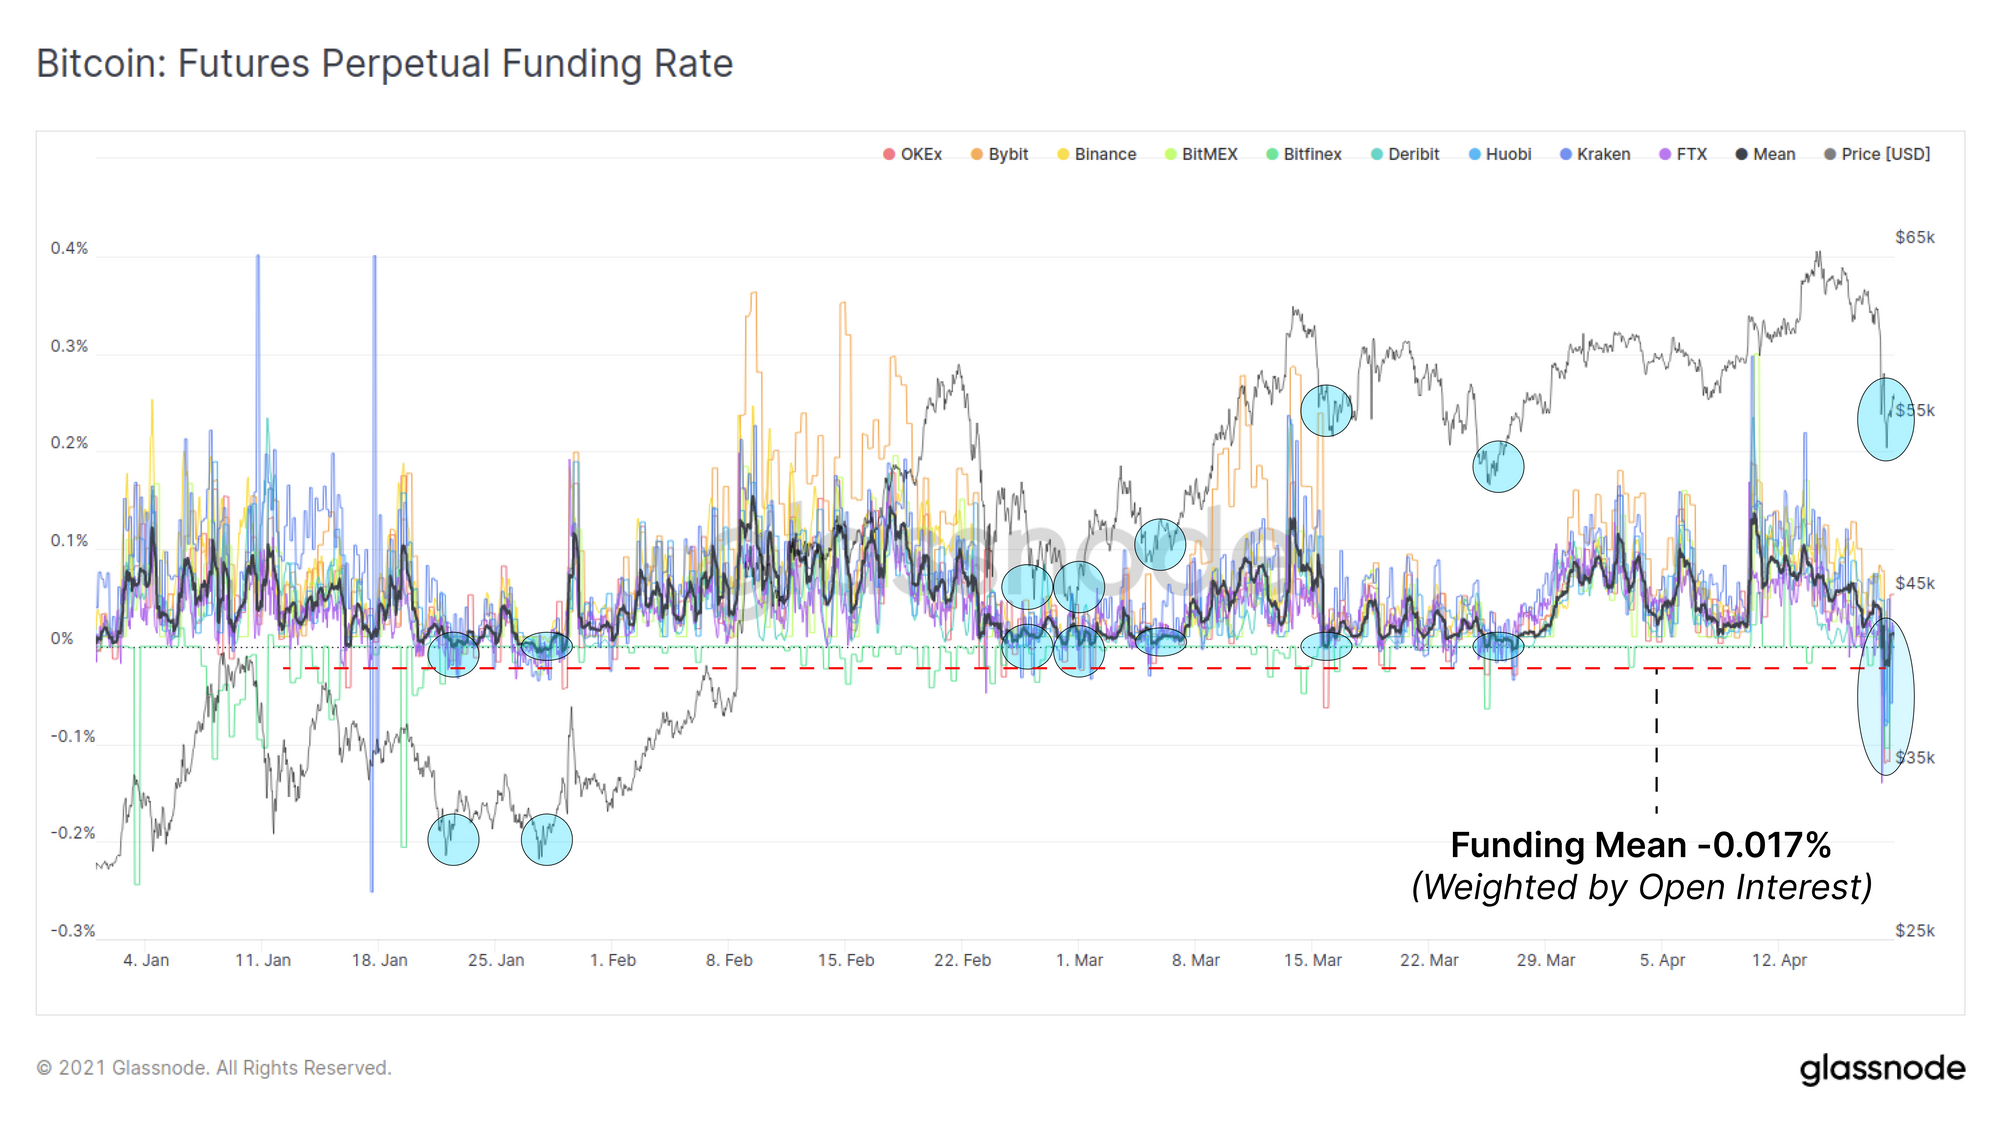Toggle FTX series in legend
The height and width of the screenshot is (1122, 2000).
[x=1690, y=154]
